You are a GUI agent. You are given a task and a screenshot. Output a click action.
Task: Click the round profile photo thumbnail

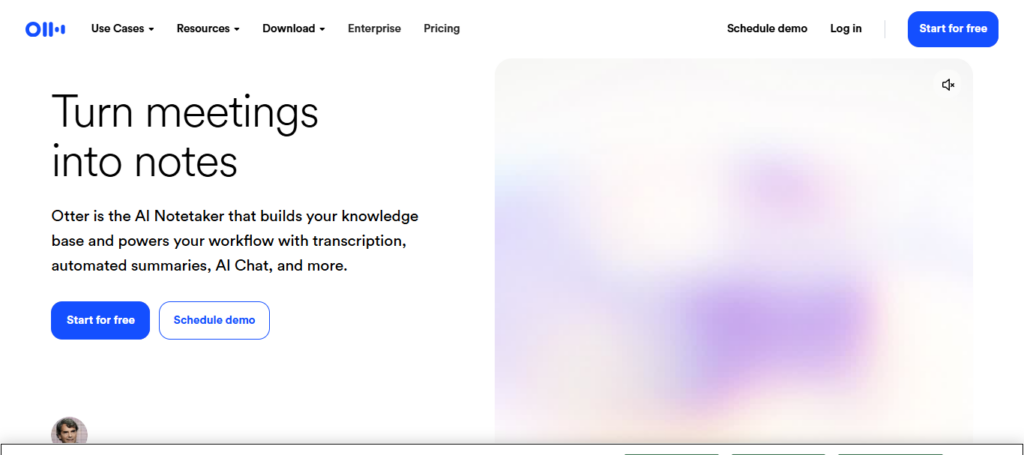coord(69,431)
